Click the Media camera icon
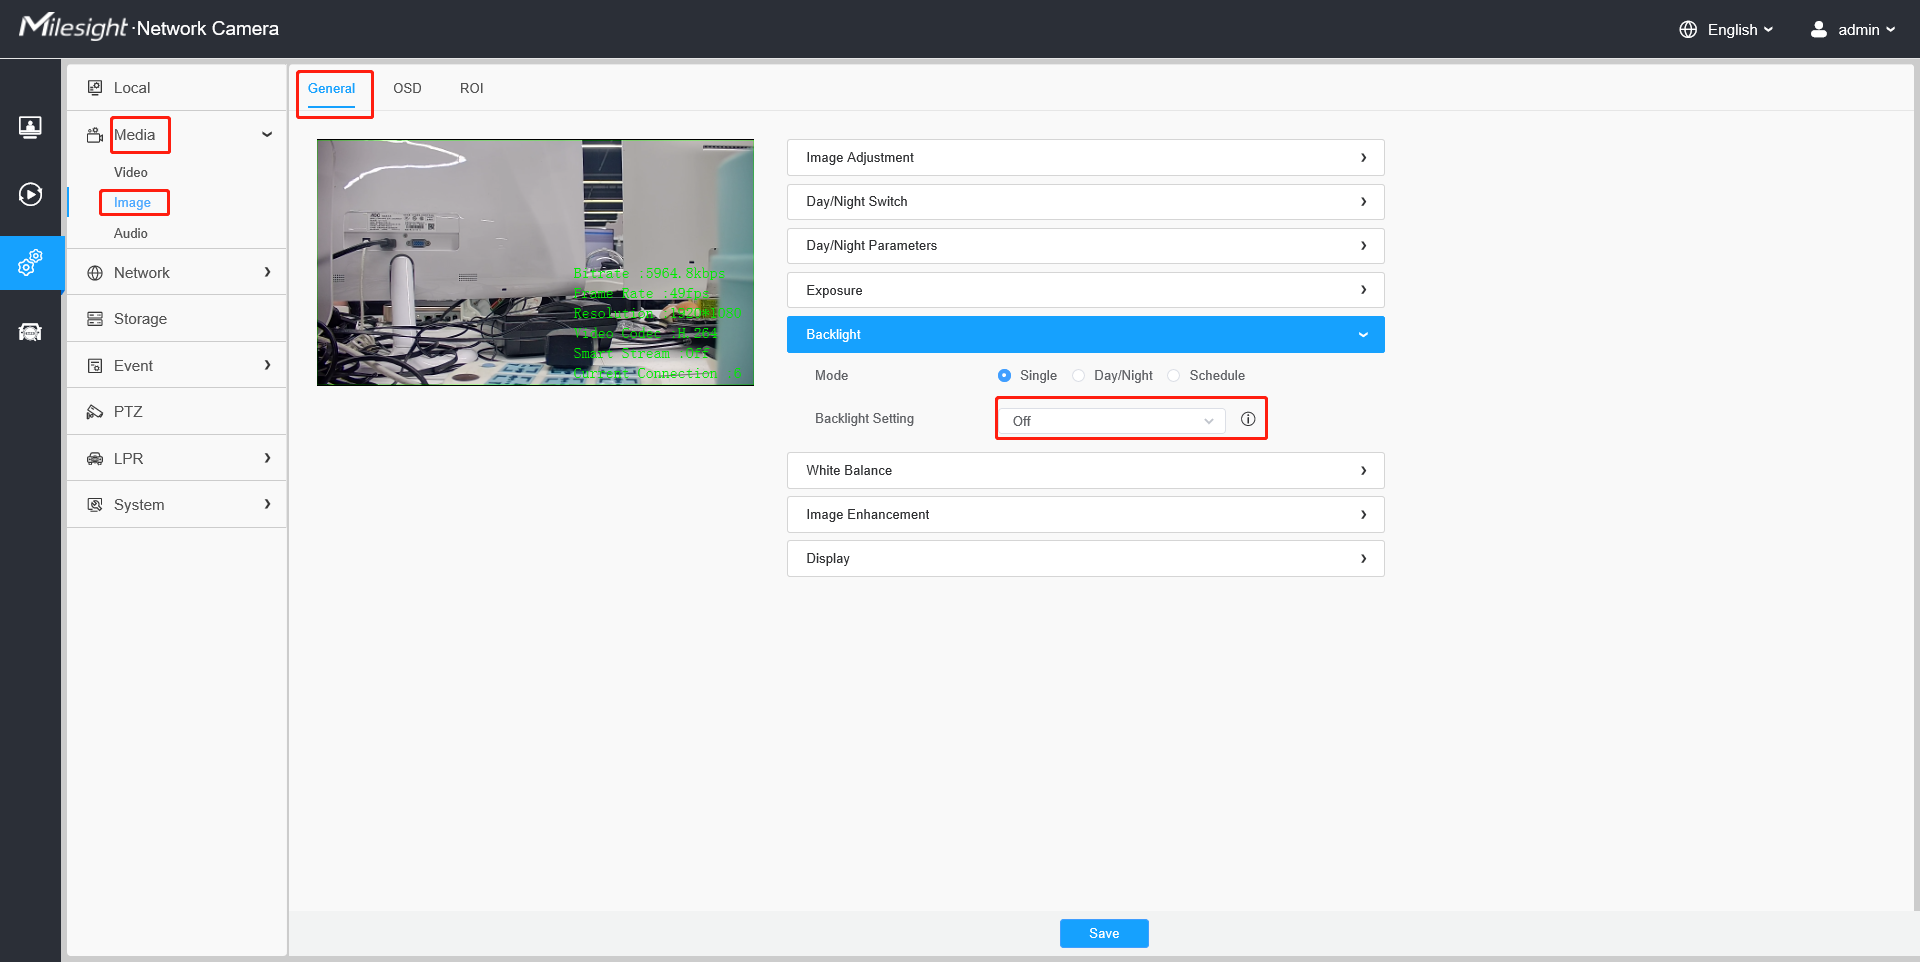 [x=95, y=135]
